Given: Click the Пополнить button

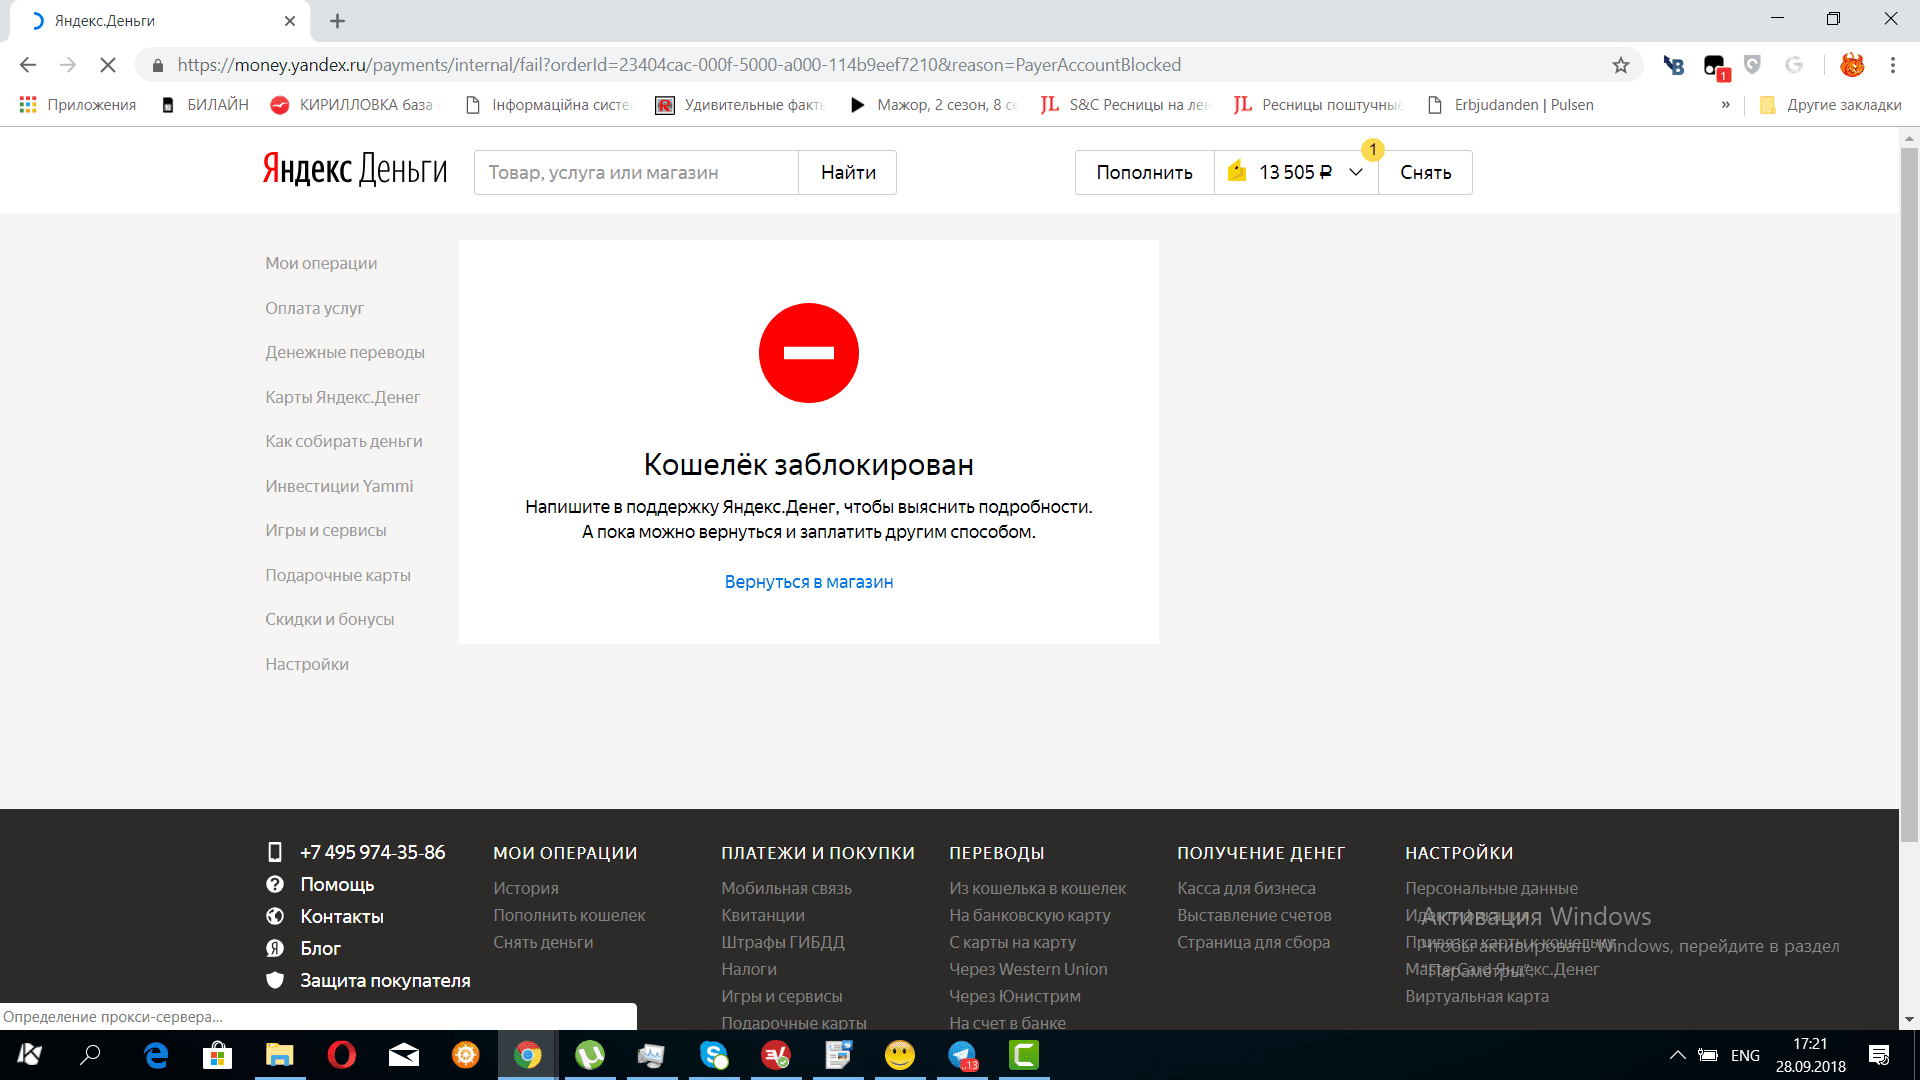Looking at the screenshot, I should 1144,172.
